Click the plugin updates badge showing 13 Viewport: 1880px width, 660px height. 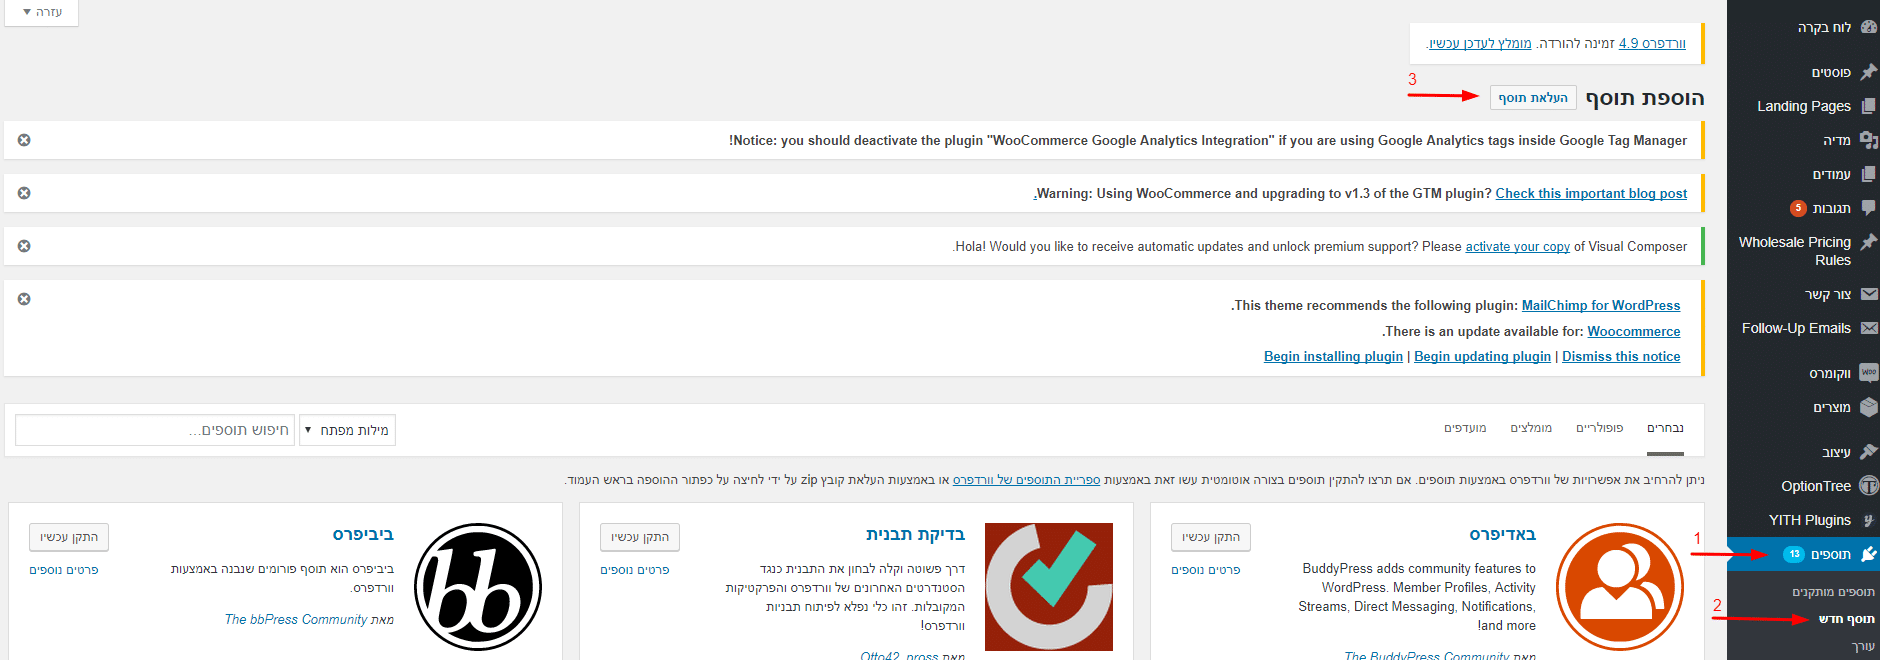[1794, 554]
